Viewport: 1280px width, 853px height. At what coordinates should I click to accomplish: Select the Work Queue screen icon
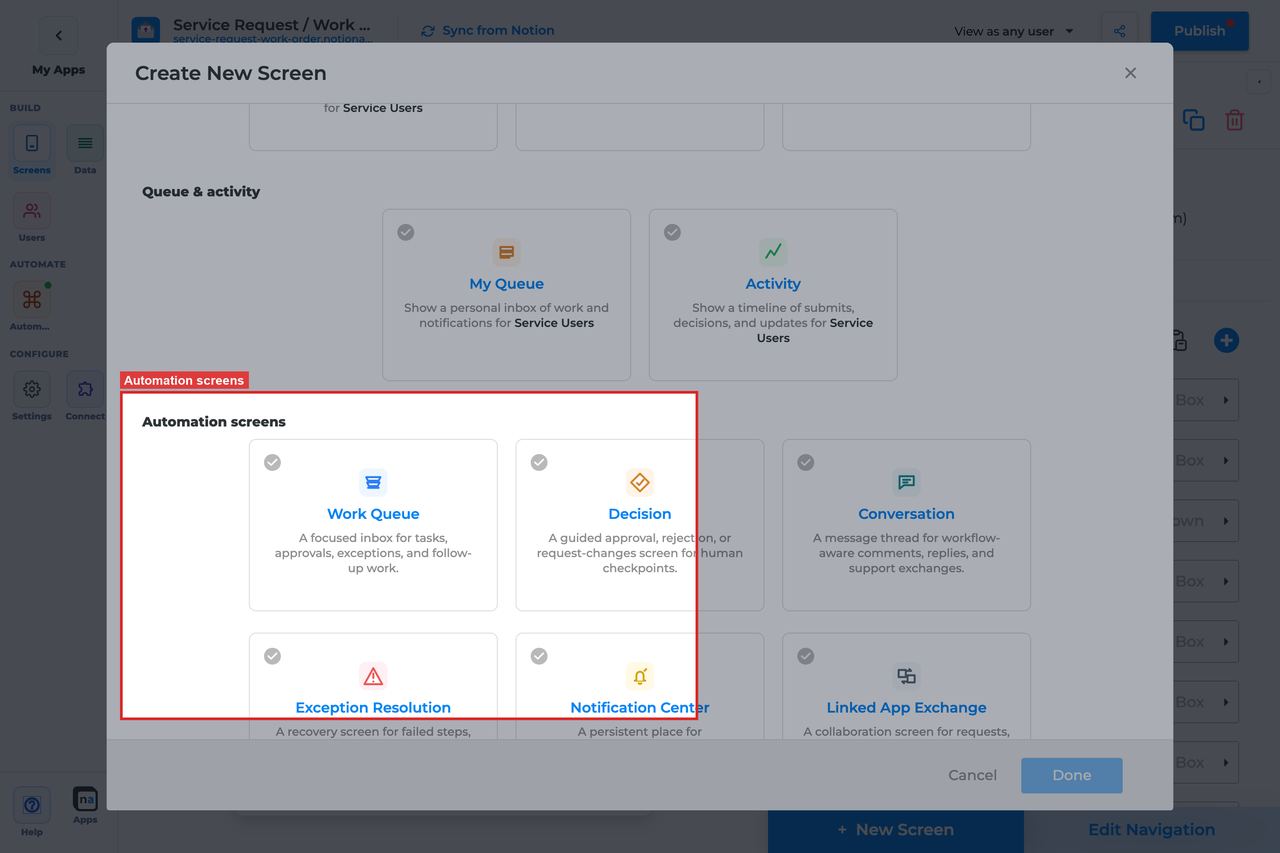pyautogui.click(x=373, y=482)
